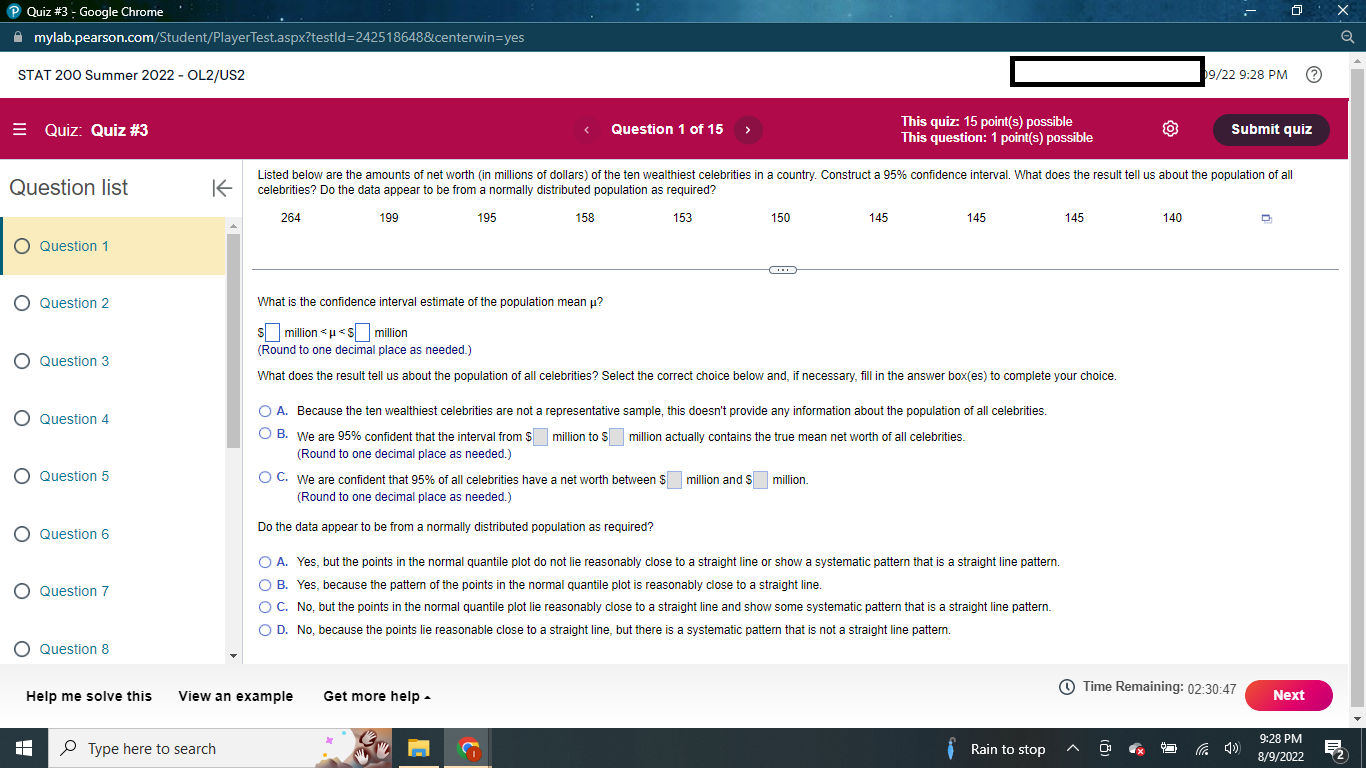Click the clock icon next to Time Remaining

coord(1067,686)
